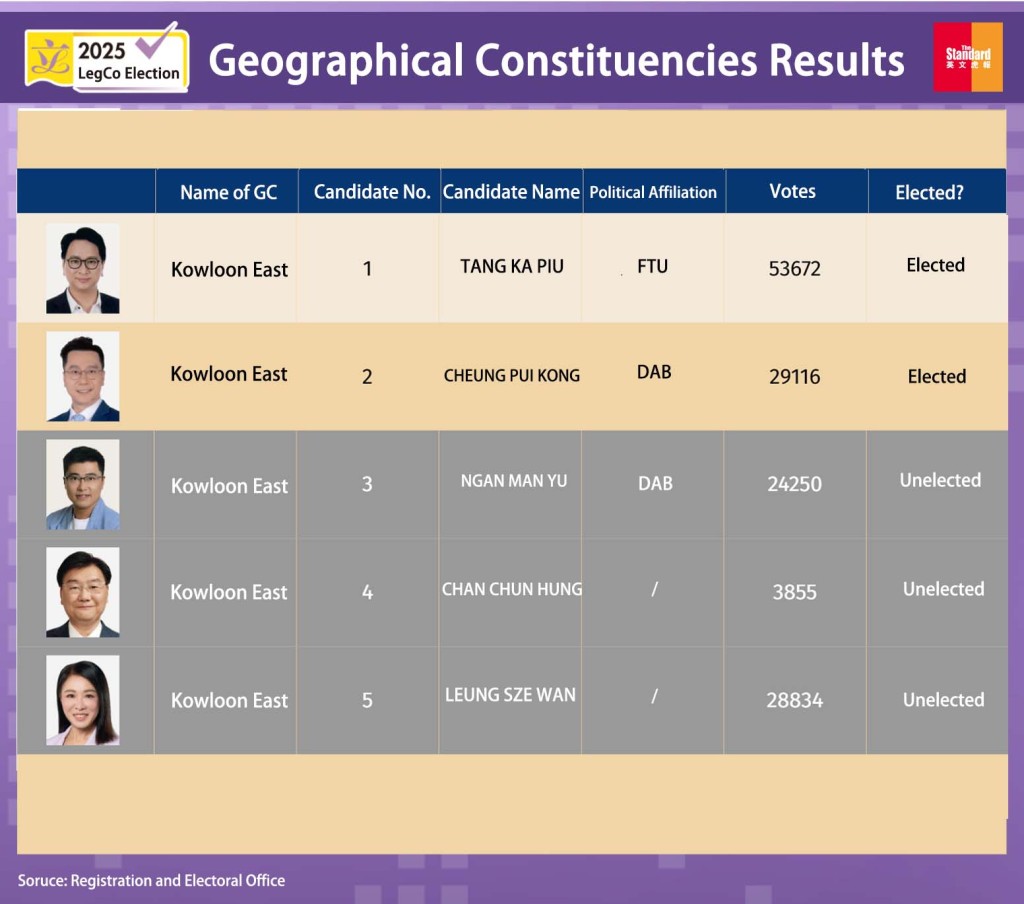
Task: Select the 'Candidate Name' column header
Action: click(x=511, y=192)
